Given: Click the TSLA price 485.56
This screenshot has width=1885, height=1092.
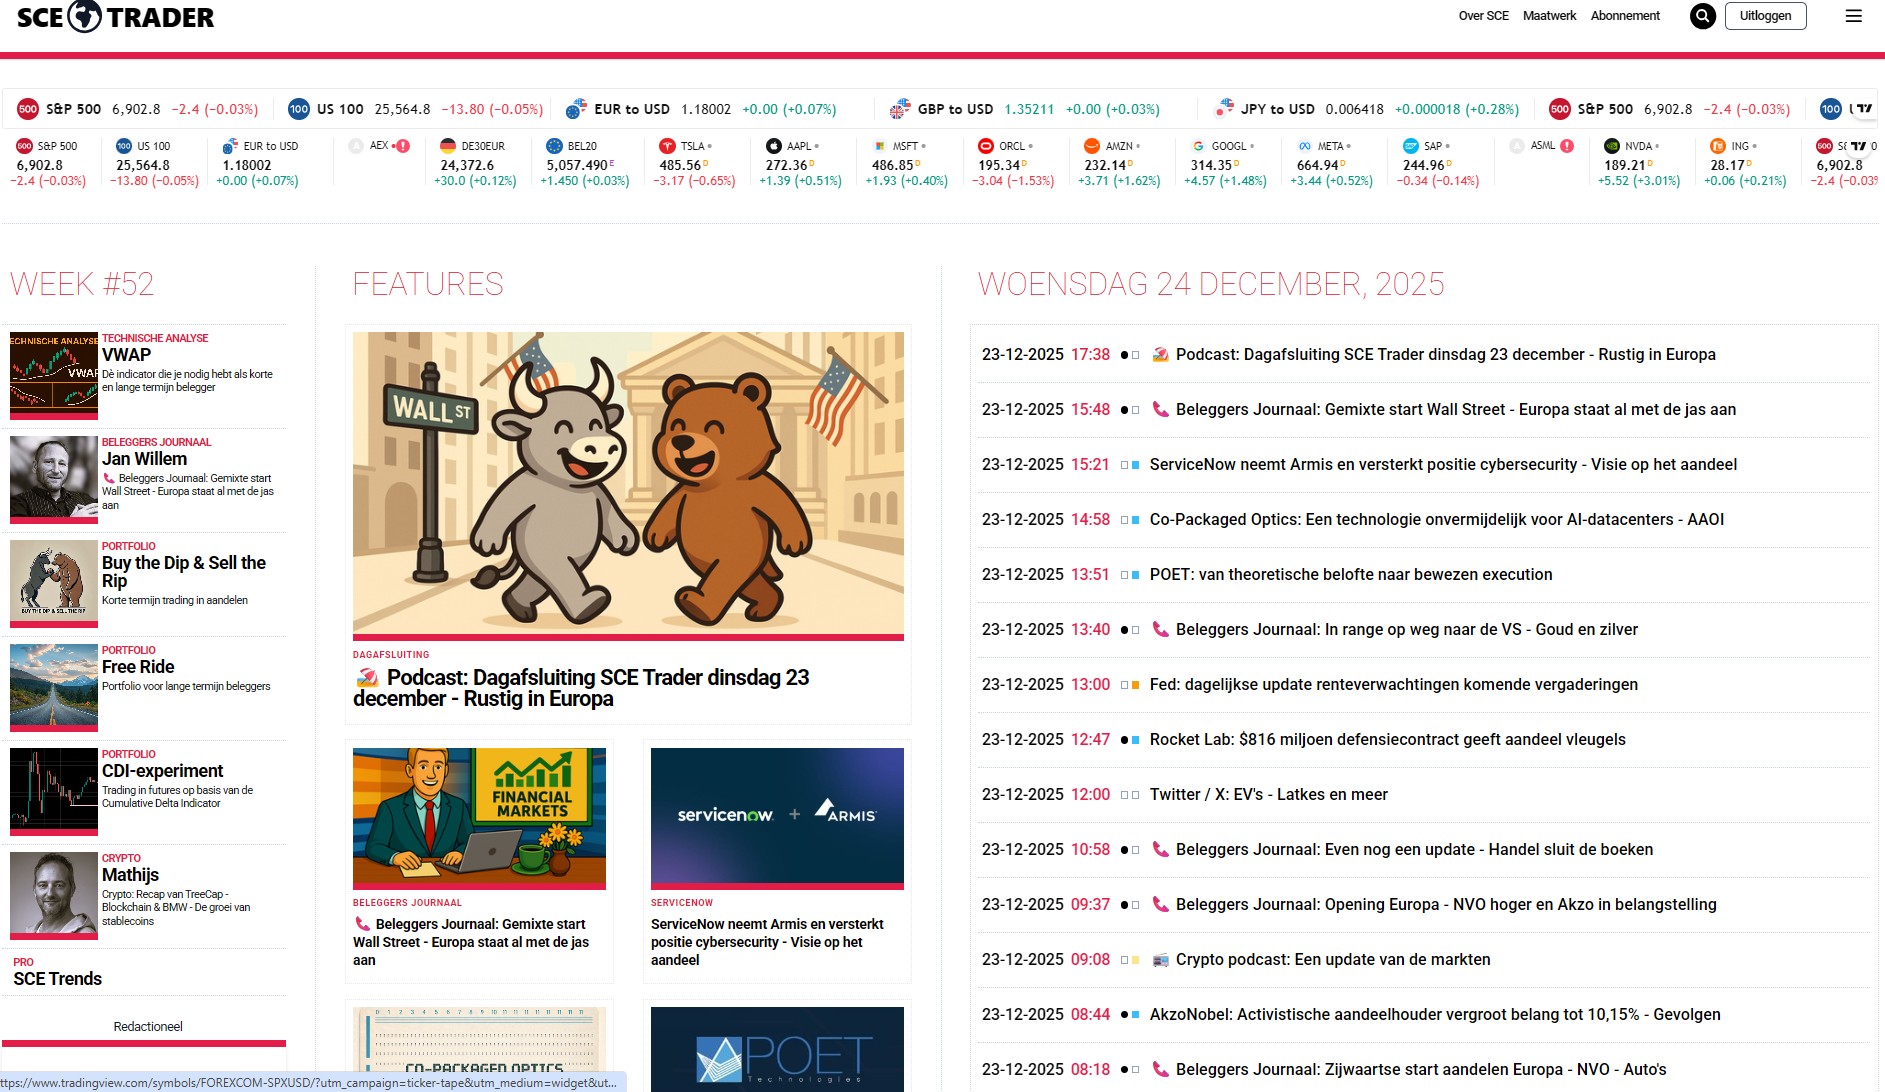Looking at the screenshot, I should pyautogui.click(x=680, y=166).
